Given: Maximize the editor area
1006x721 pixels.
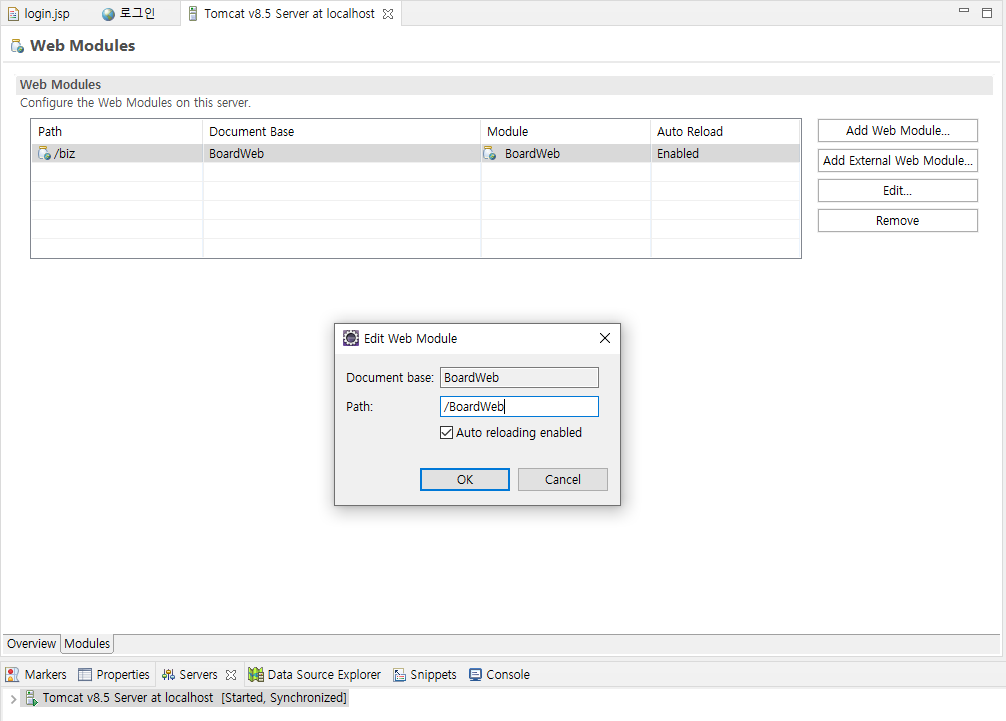Looking at the screenshot, I should click(x=987, y=12).
